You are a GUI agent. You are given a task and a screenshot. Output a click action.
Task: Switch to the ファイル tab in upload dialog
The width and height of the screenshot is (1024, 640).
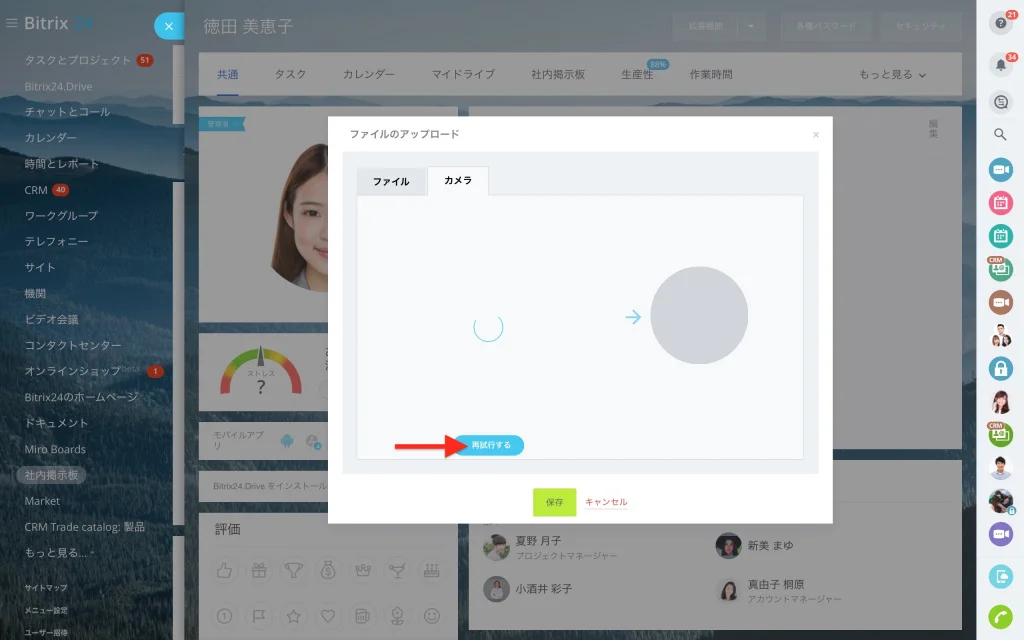(x=391, y=182)
